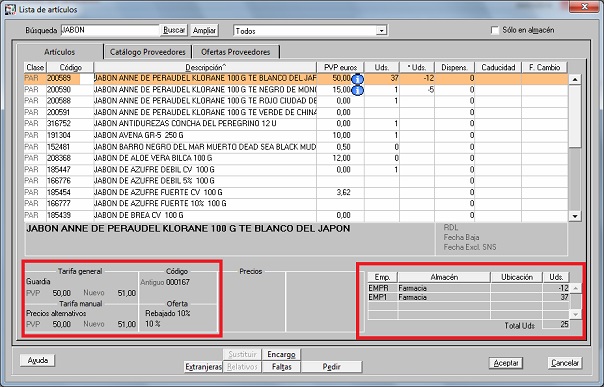Click the EMP1 Farmacia warehouse row

pyautogui.click(x=468, y=297)
